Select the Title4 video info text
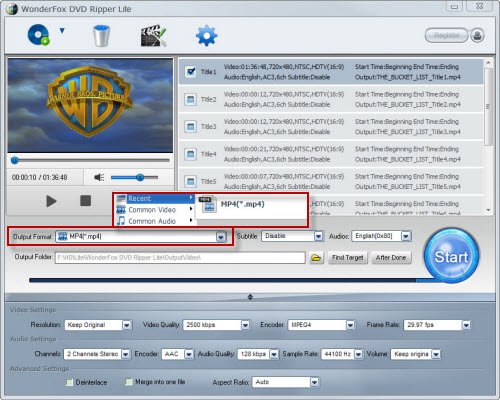 click(284, 149)
